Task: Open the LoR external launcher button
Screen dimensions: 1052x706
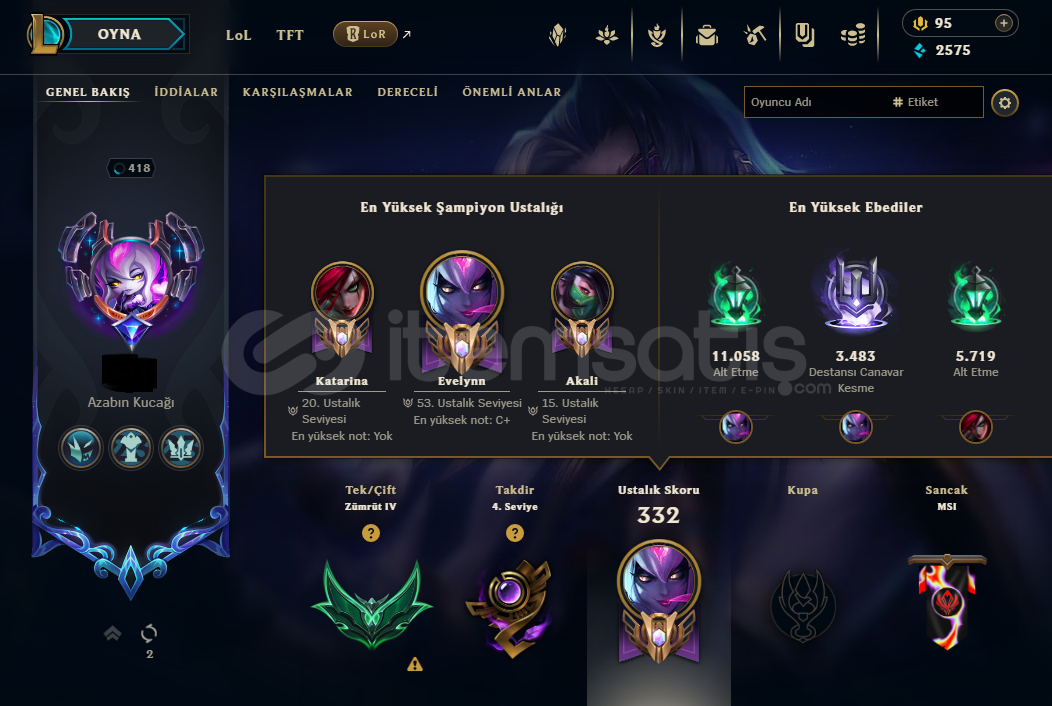Action: [366, 34]
